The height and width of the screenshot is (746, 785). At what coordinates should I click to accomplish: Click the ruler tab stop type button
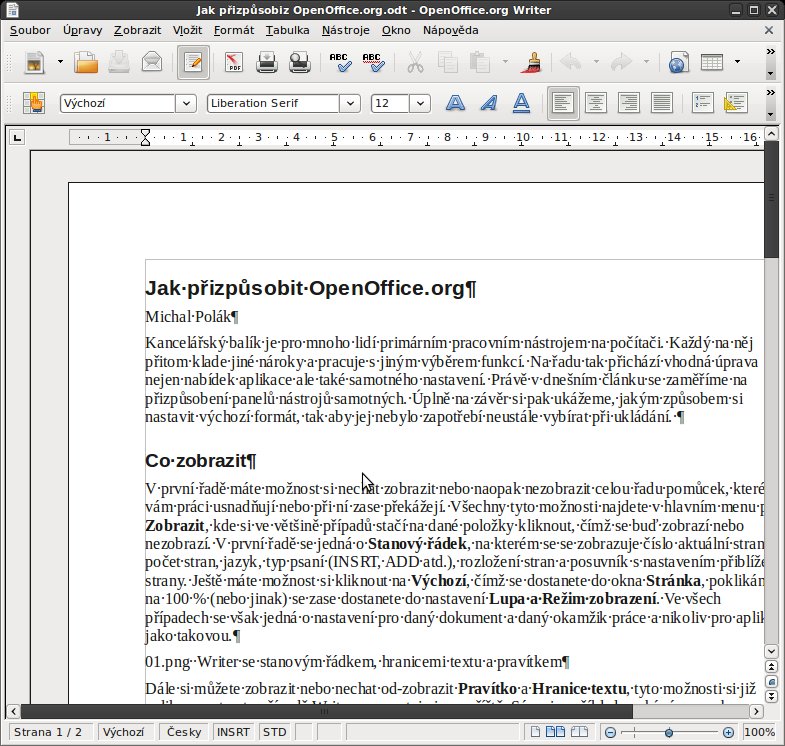pos(17,137)
